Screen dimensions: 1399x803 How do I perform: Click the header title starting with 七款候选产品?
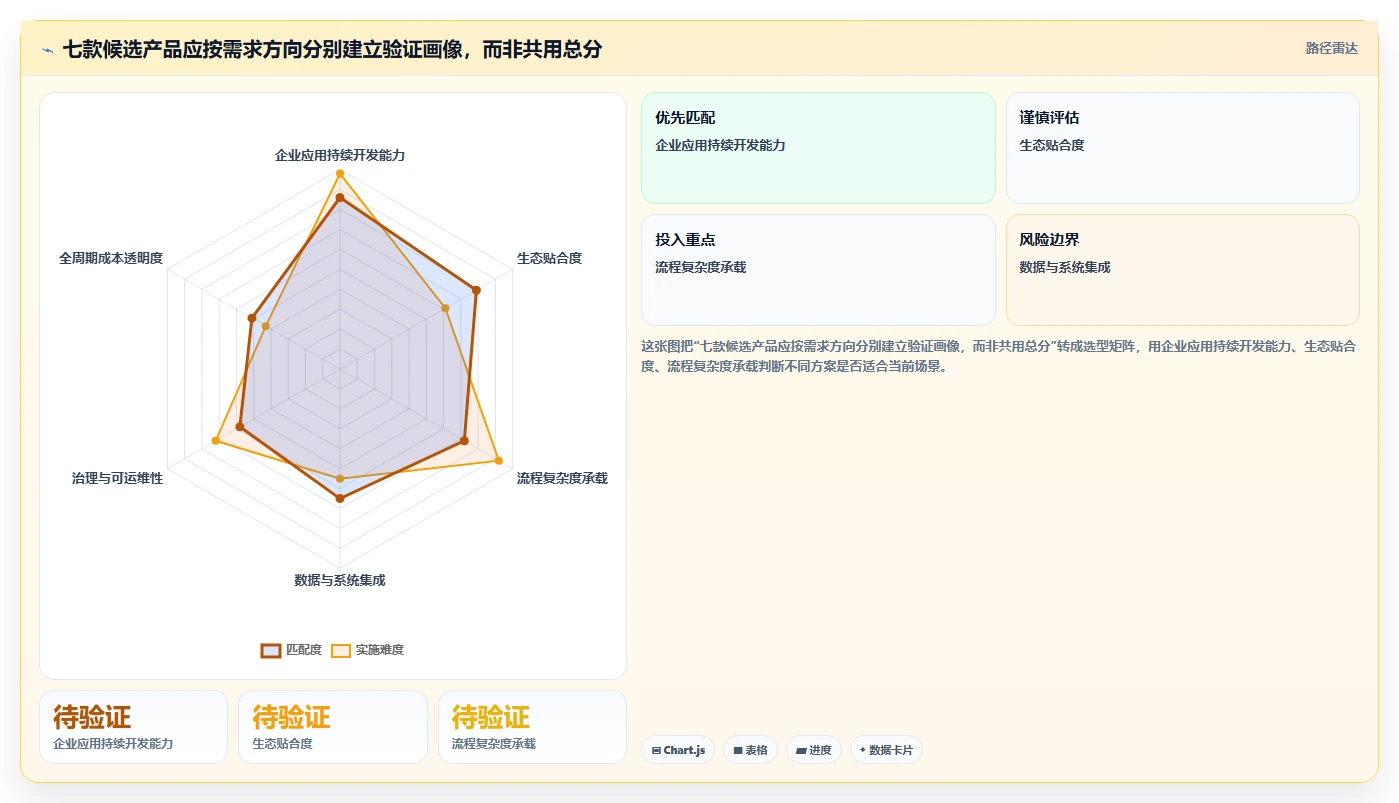coord(332,49)
